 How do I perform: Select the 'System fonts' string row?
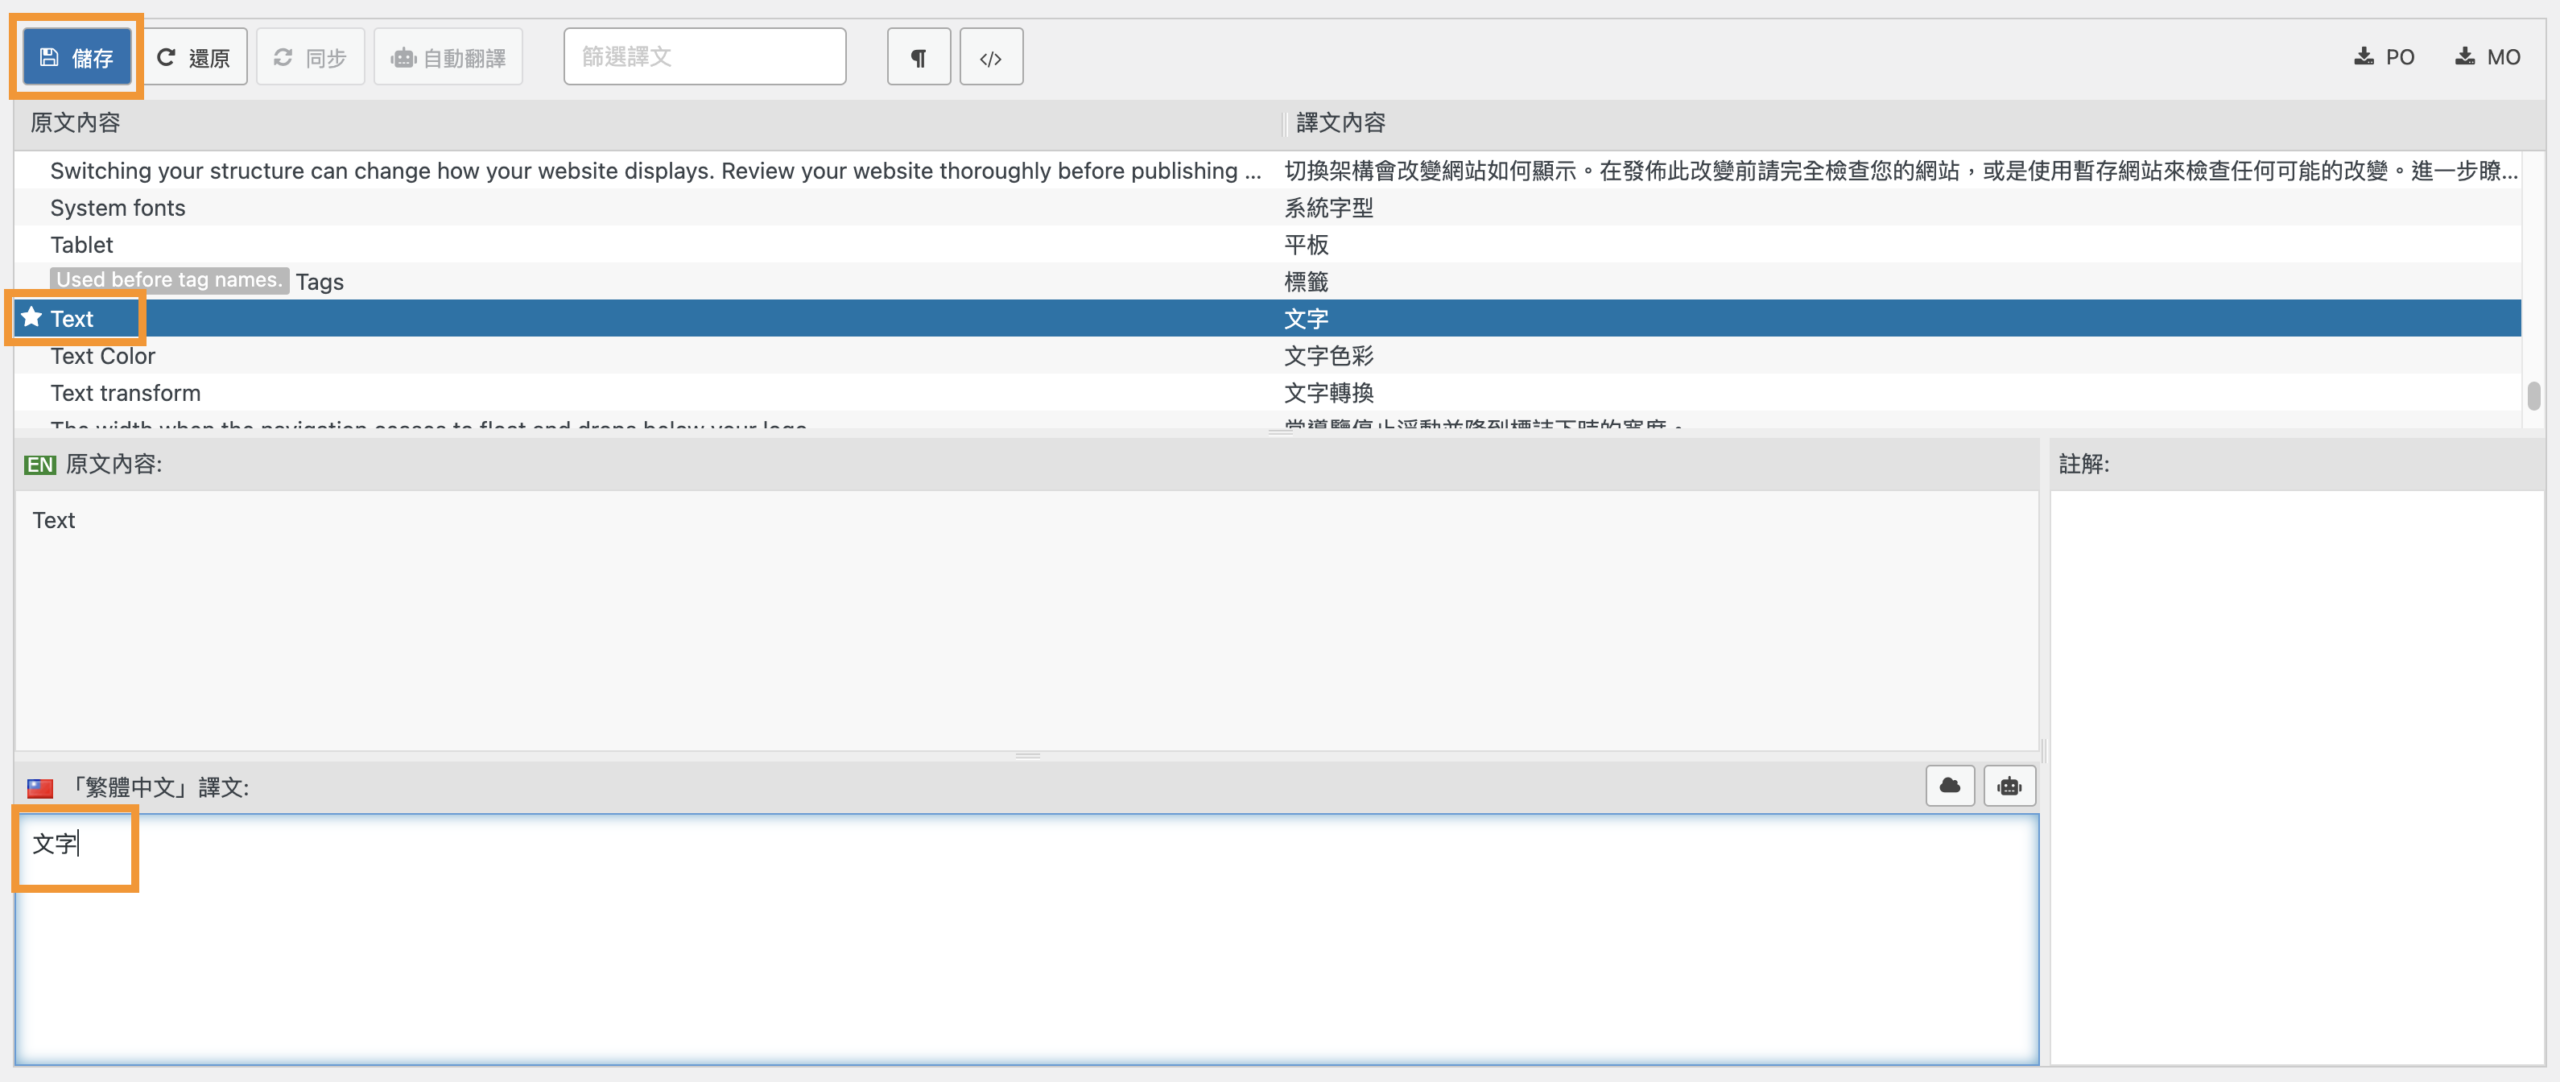[118, 208]
